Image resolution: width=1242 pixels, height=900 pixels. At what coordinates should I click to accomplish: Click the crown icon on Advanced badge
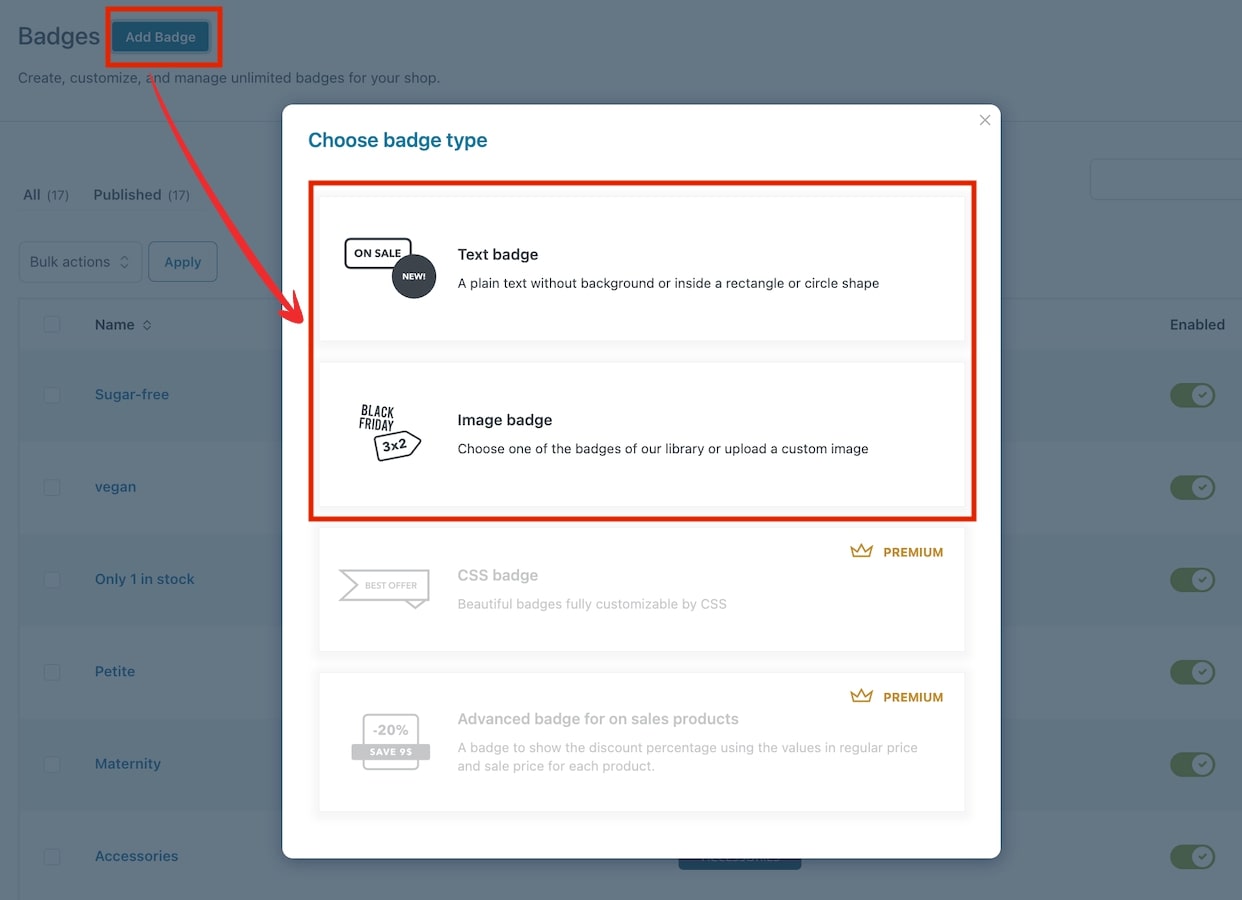click(861, 696)
